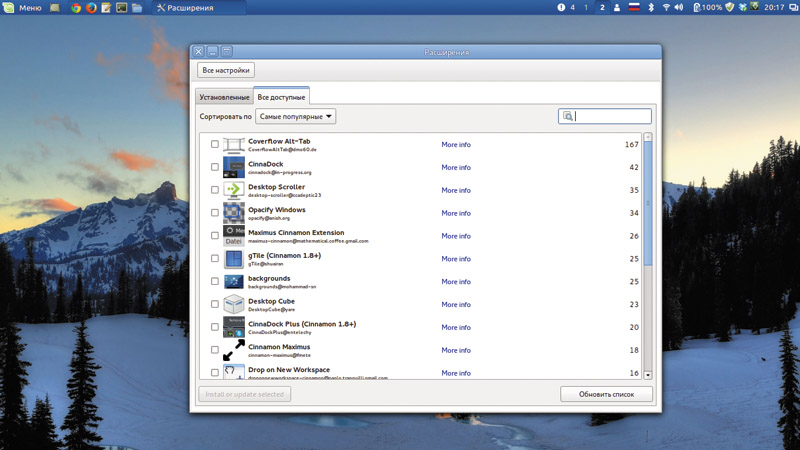Viewport: 800px width, 450px height.
Task: Select the Desktop Scroller checkbox
Action: (215, 190)
